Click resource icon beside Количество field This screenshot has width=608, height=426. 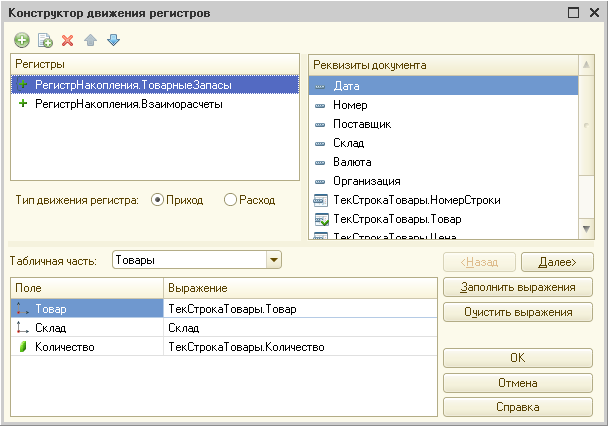[x=23, y=347]
